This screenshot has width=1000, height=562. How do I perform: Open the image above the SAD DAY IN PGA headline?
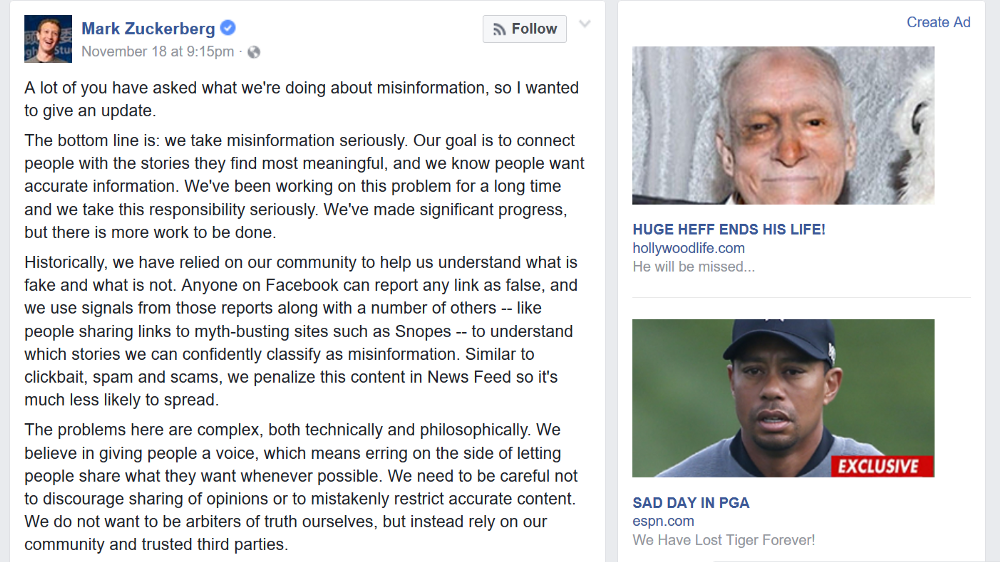click(x=783, y=398)
